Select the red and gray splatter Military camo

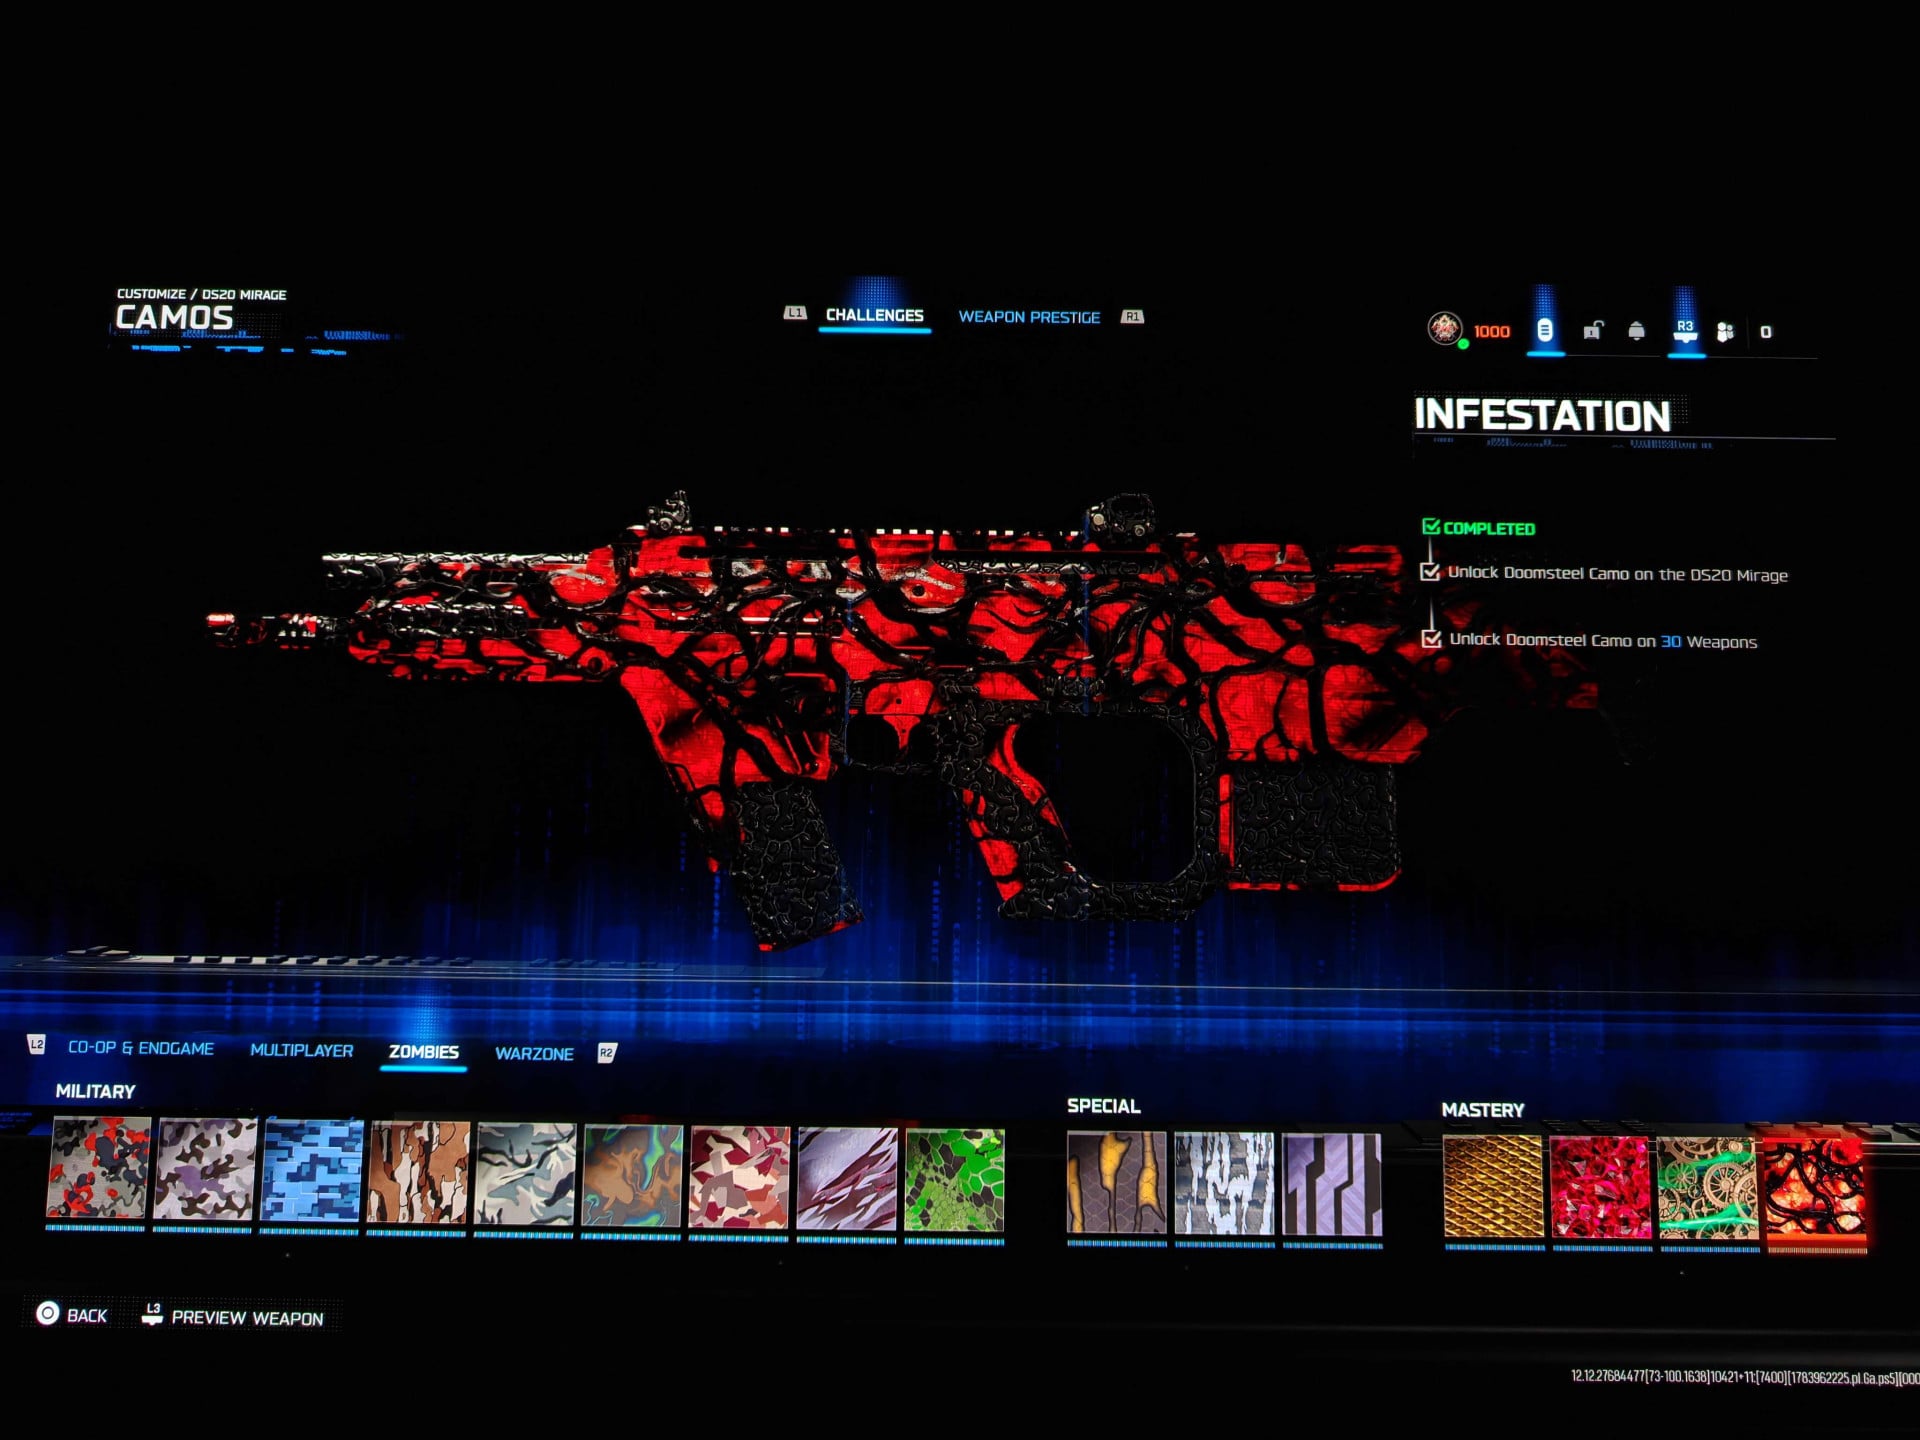[98, 1168]
